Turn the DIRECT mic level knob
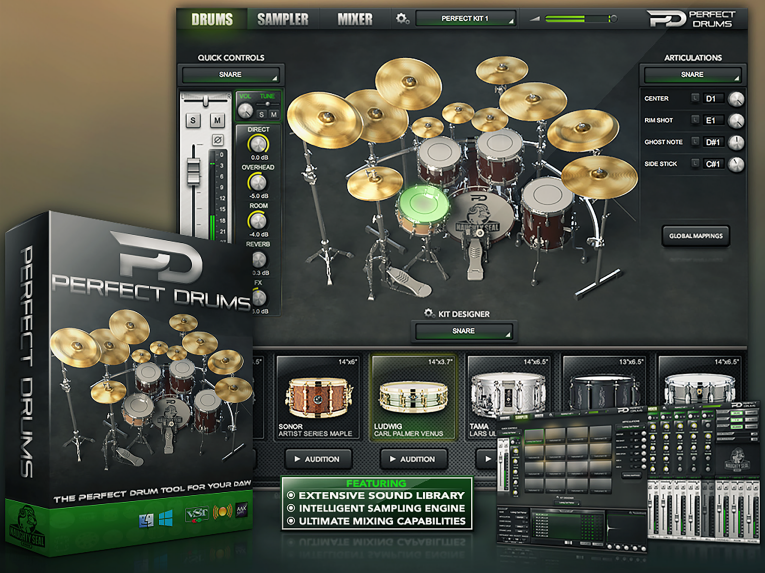The height and width of the screenshot is (573, 765). tap(258, 144)
